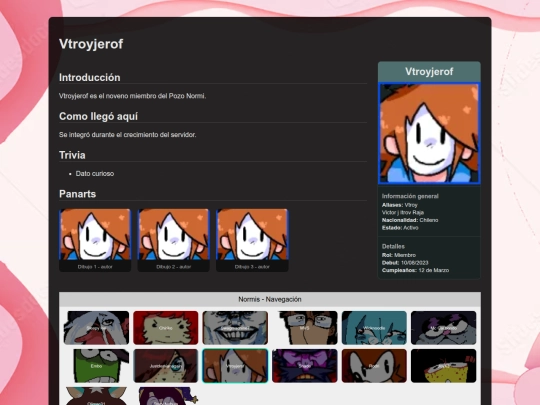Open the Snade purple character card
Viewport: 540px width, 405px height.
coord(304,366)
